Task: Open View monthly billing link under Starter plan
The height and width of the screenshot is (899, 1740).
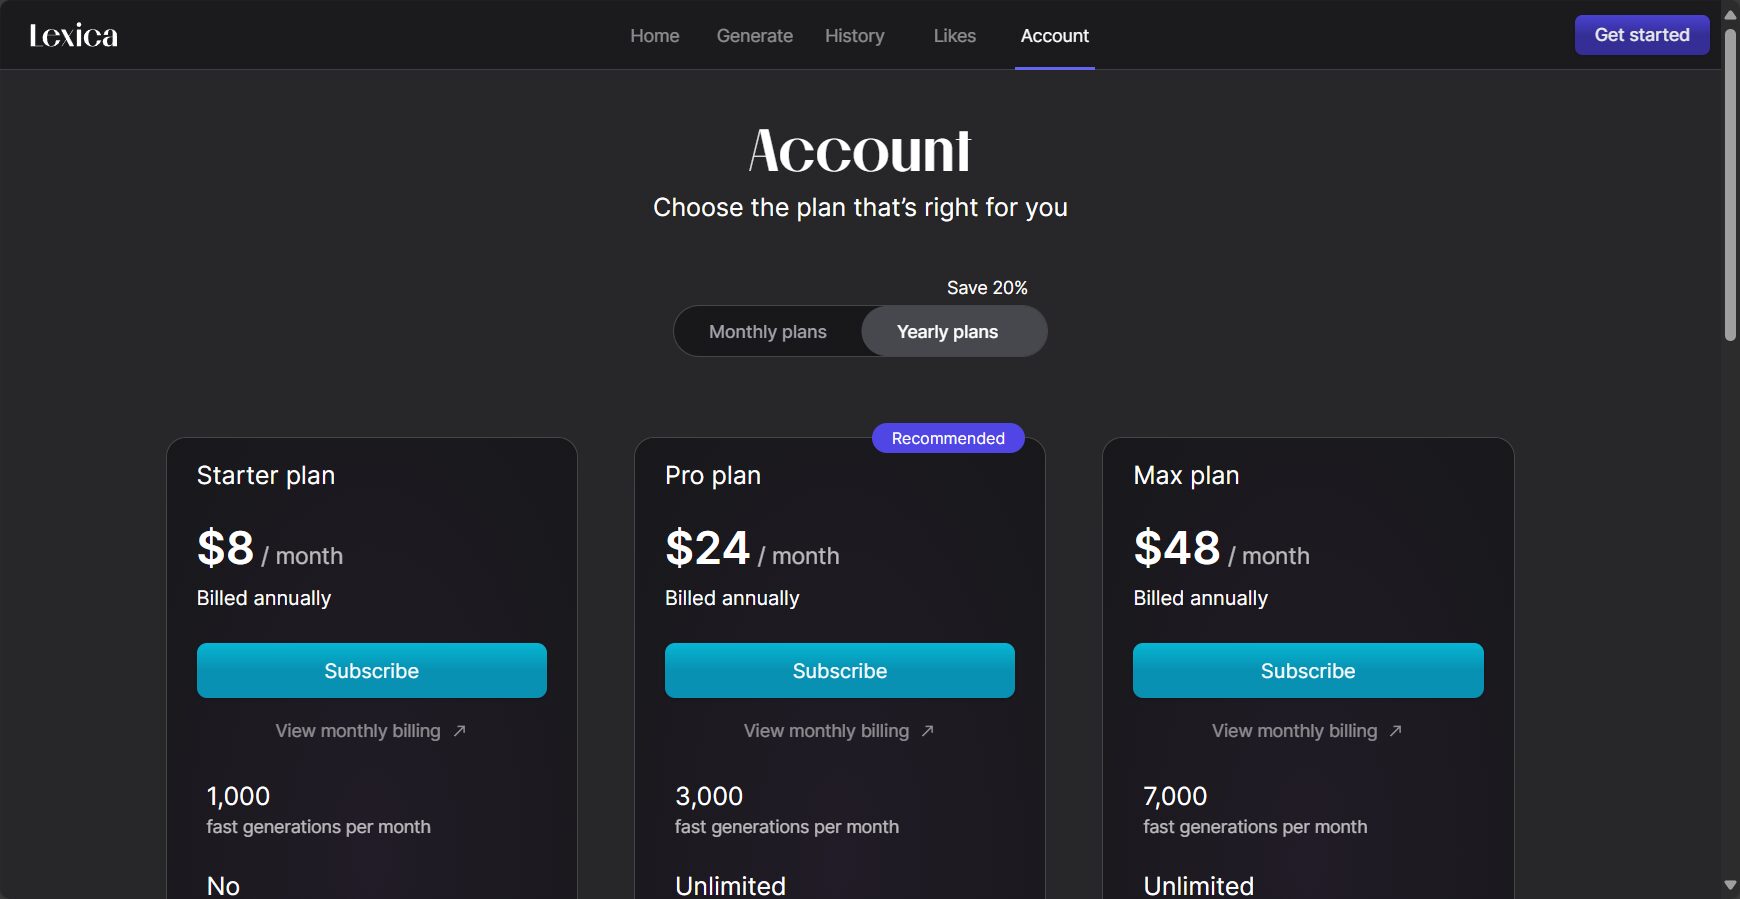Action: (358, 731)
